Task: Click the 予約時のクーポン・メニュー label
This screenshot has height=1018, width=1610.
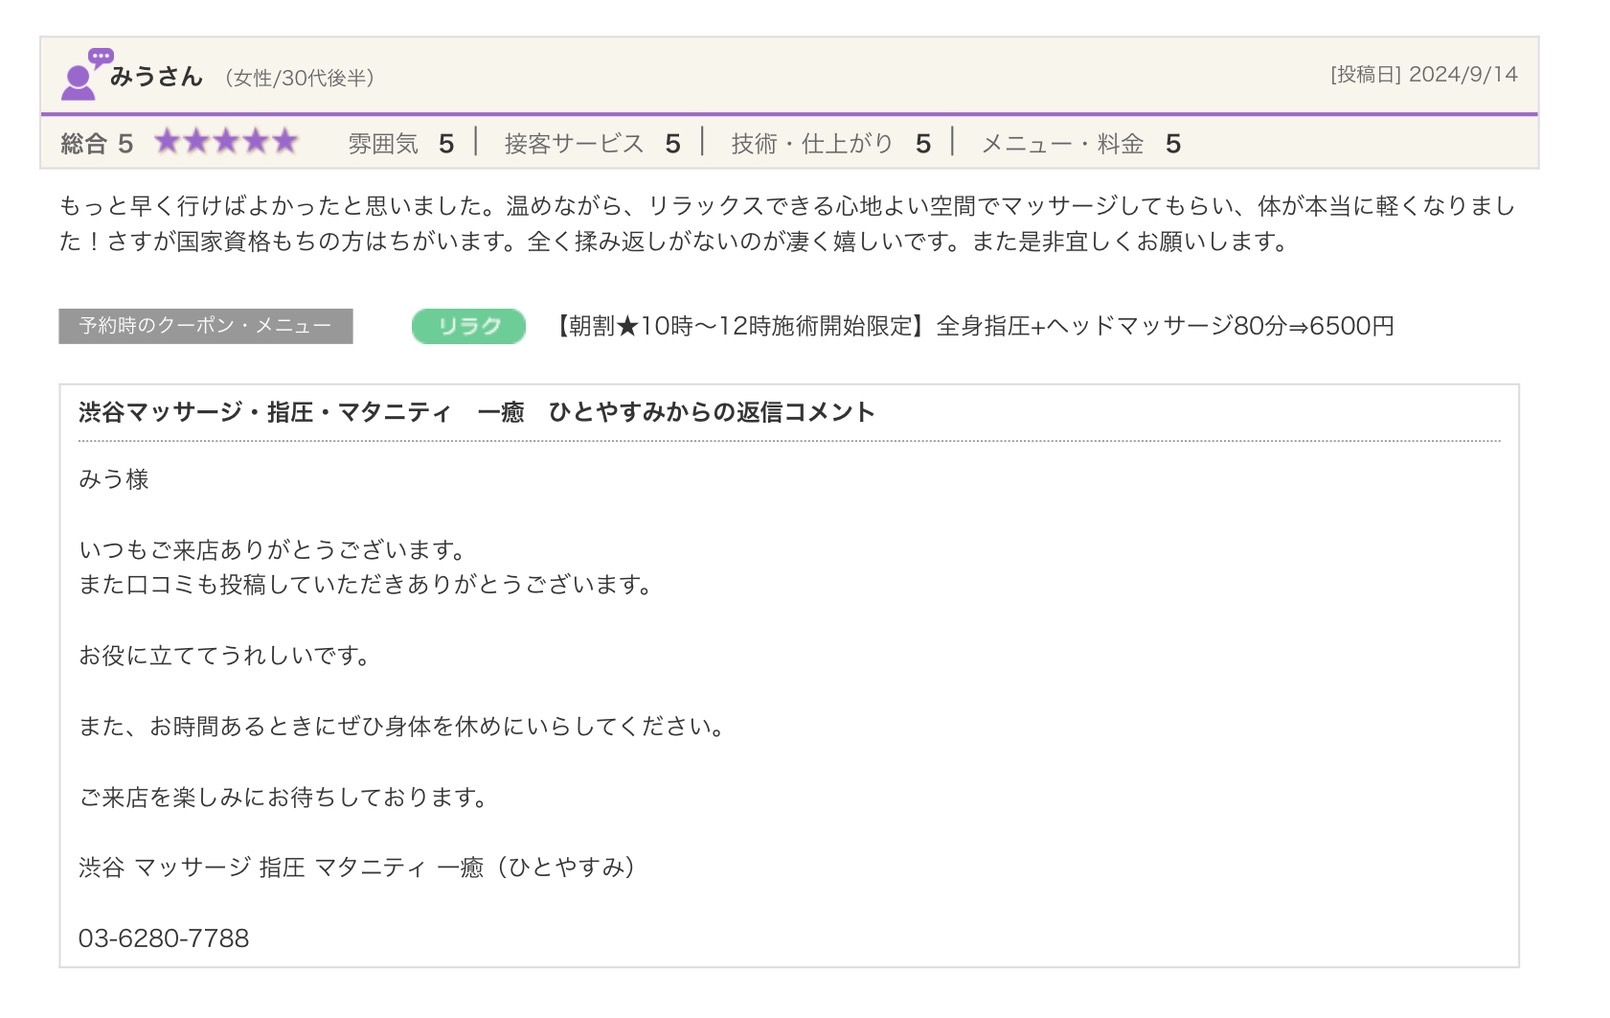Action: (205, 326)
